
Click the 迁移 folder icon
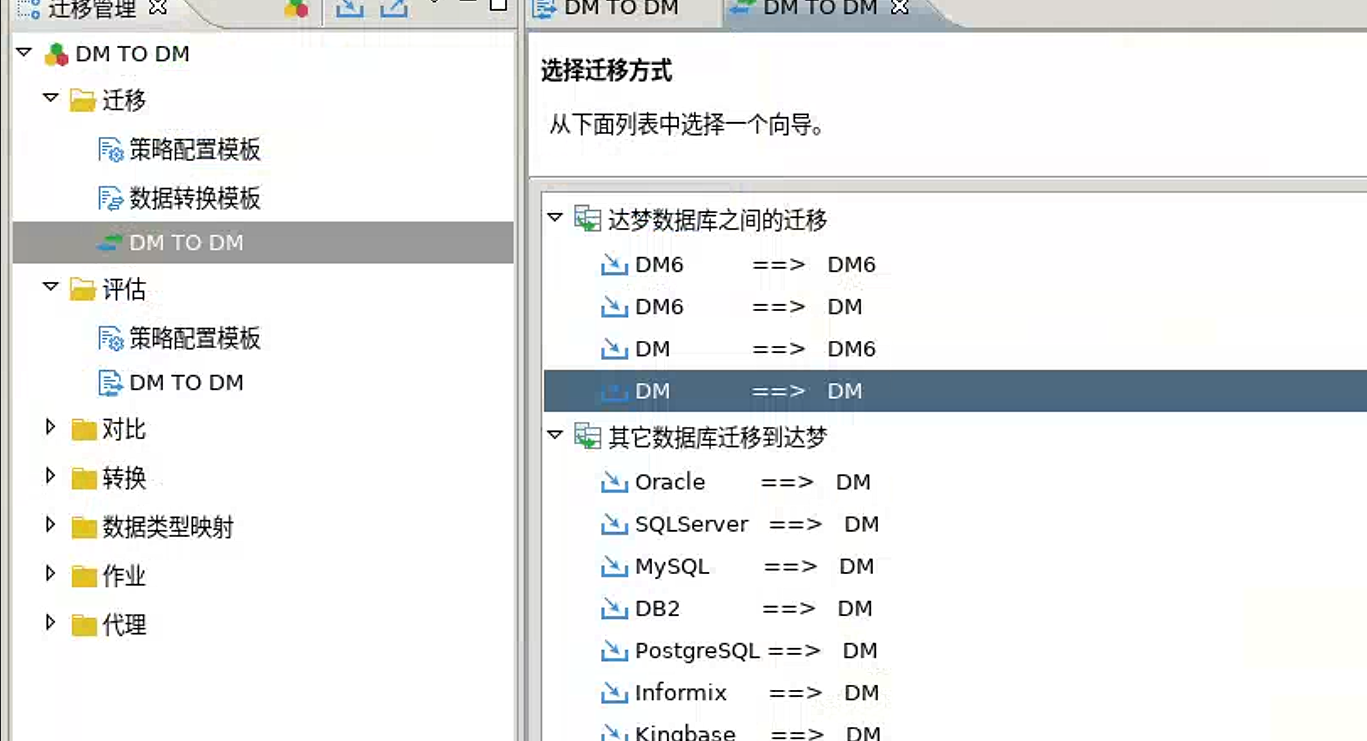click(83, 101)
